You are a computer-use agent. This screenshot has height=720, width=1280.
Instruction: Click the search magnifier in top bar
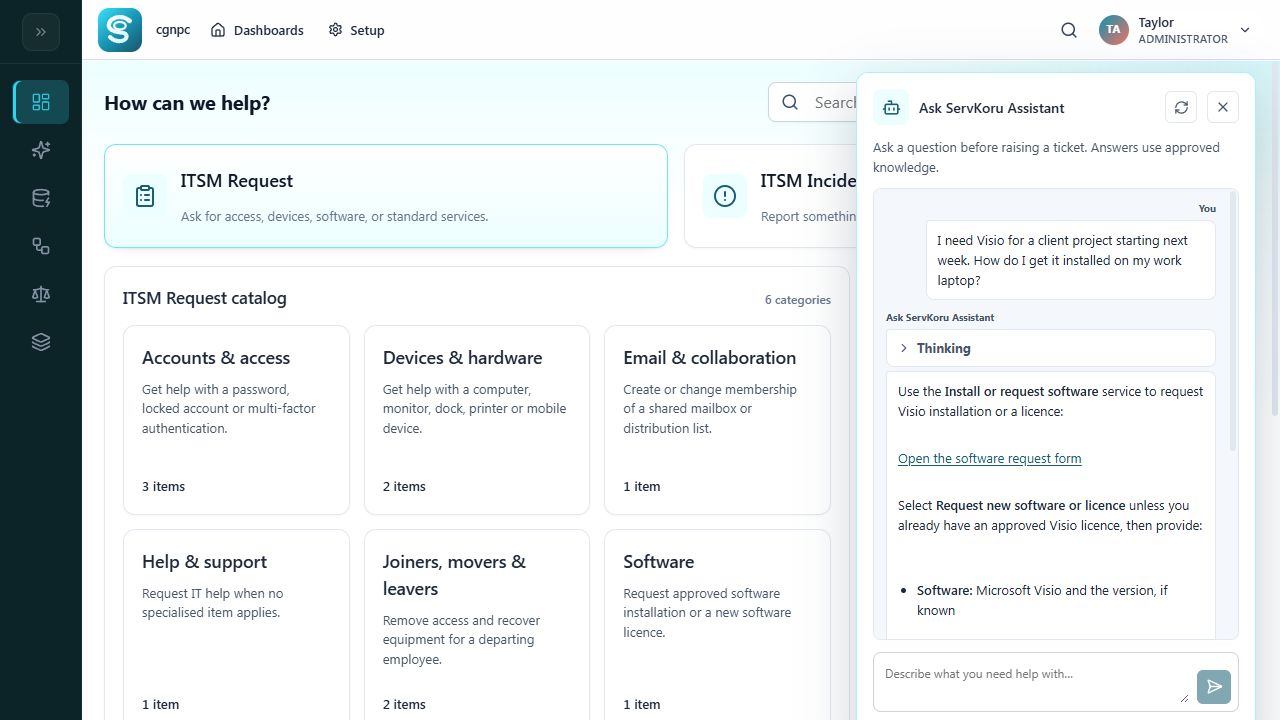coord(1069,30)
